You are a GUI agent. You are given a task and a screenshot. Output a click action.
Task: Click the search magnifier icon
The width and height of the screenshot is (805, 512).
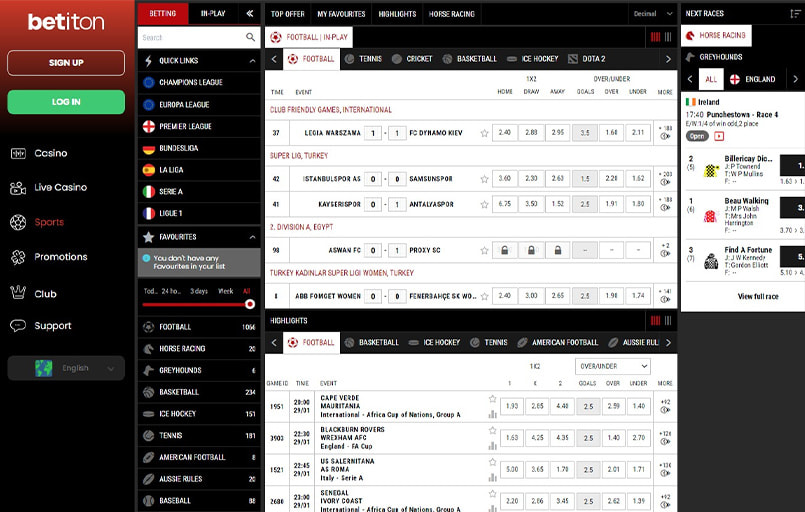click(251, 37)
